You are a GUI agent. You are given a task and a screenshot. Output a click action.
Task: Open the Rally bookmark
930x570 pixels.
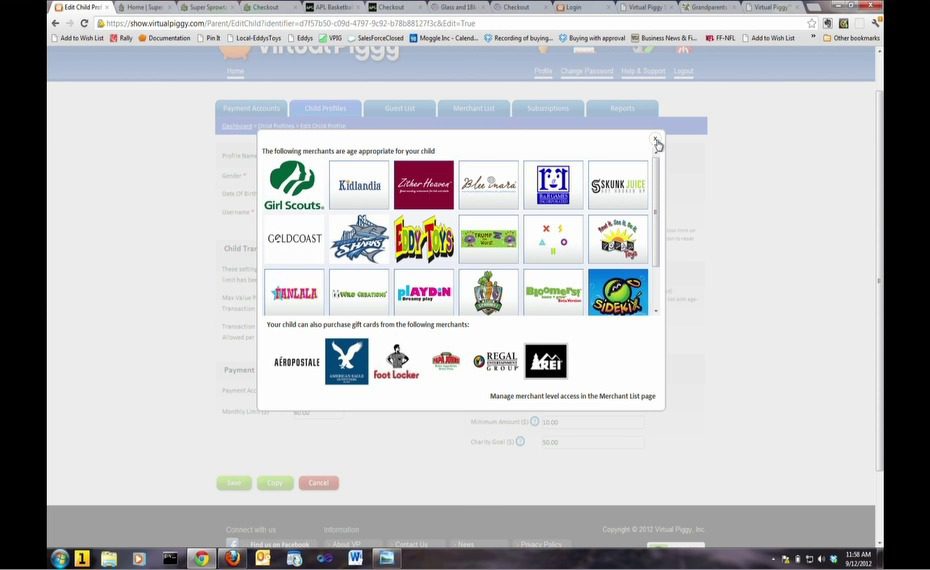[121, 38]
